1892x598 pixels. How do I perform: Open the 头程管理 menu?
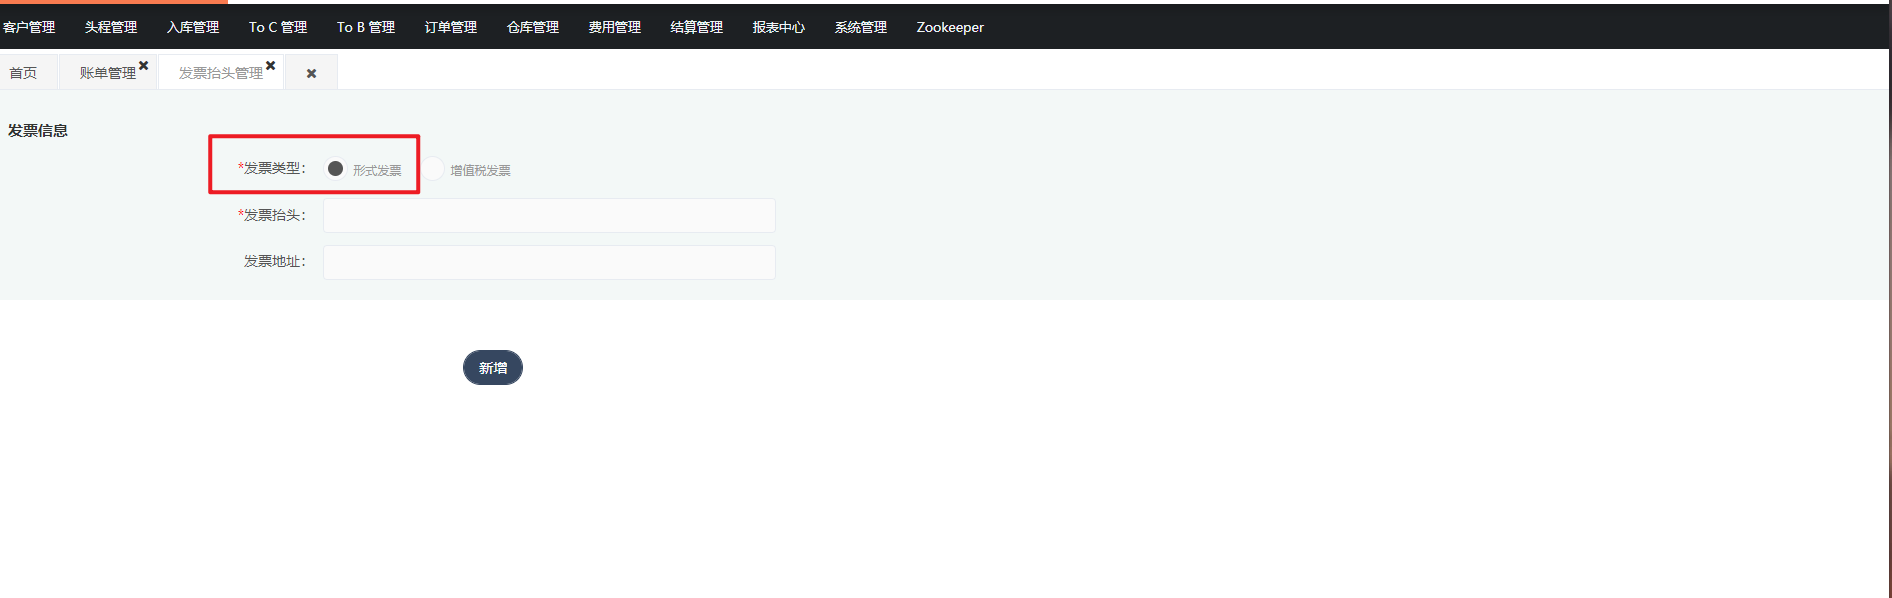pyautogui.click(x=111, y=27)
